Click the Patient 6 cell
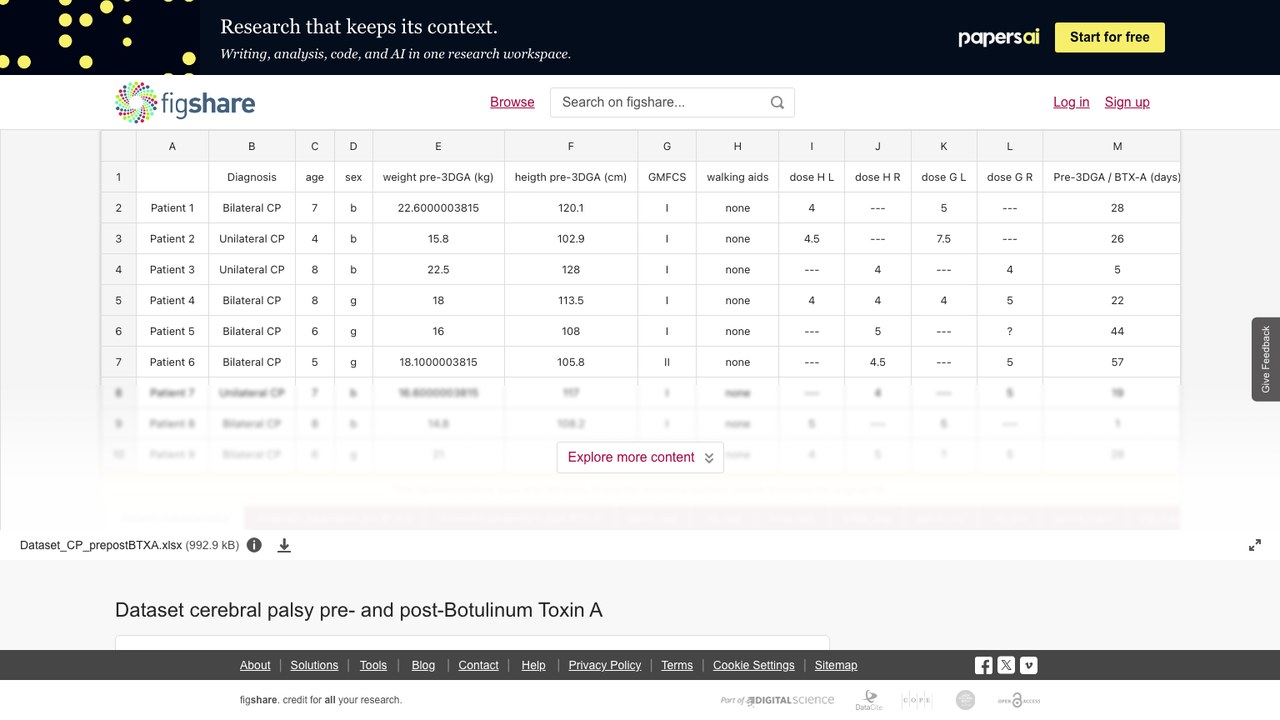1280x720 pixels. 172,362
